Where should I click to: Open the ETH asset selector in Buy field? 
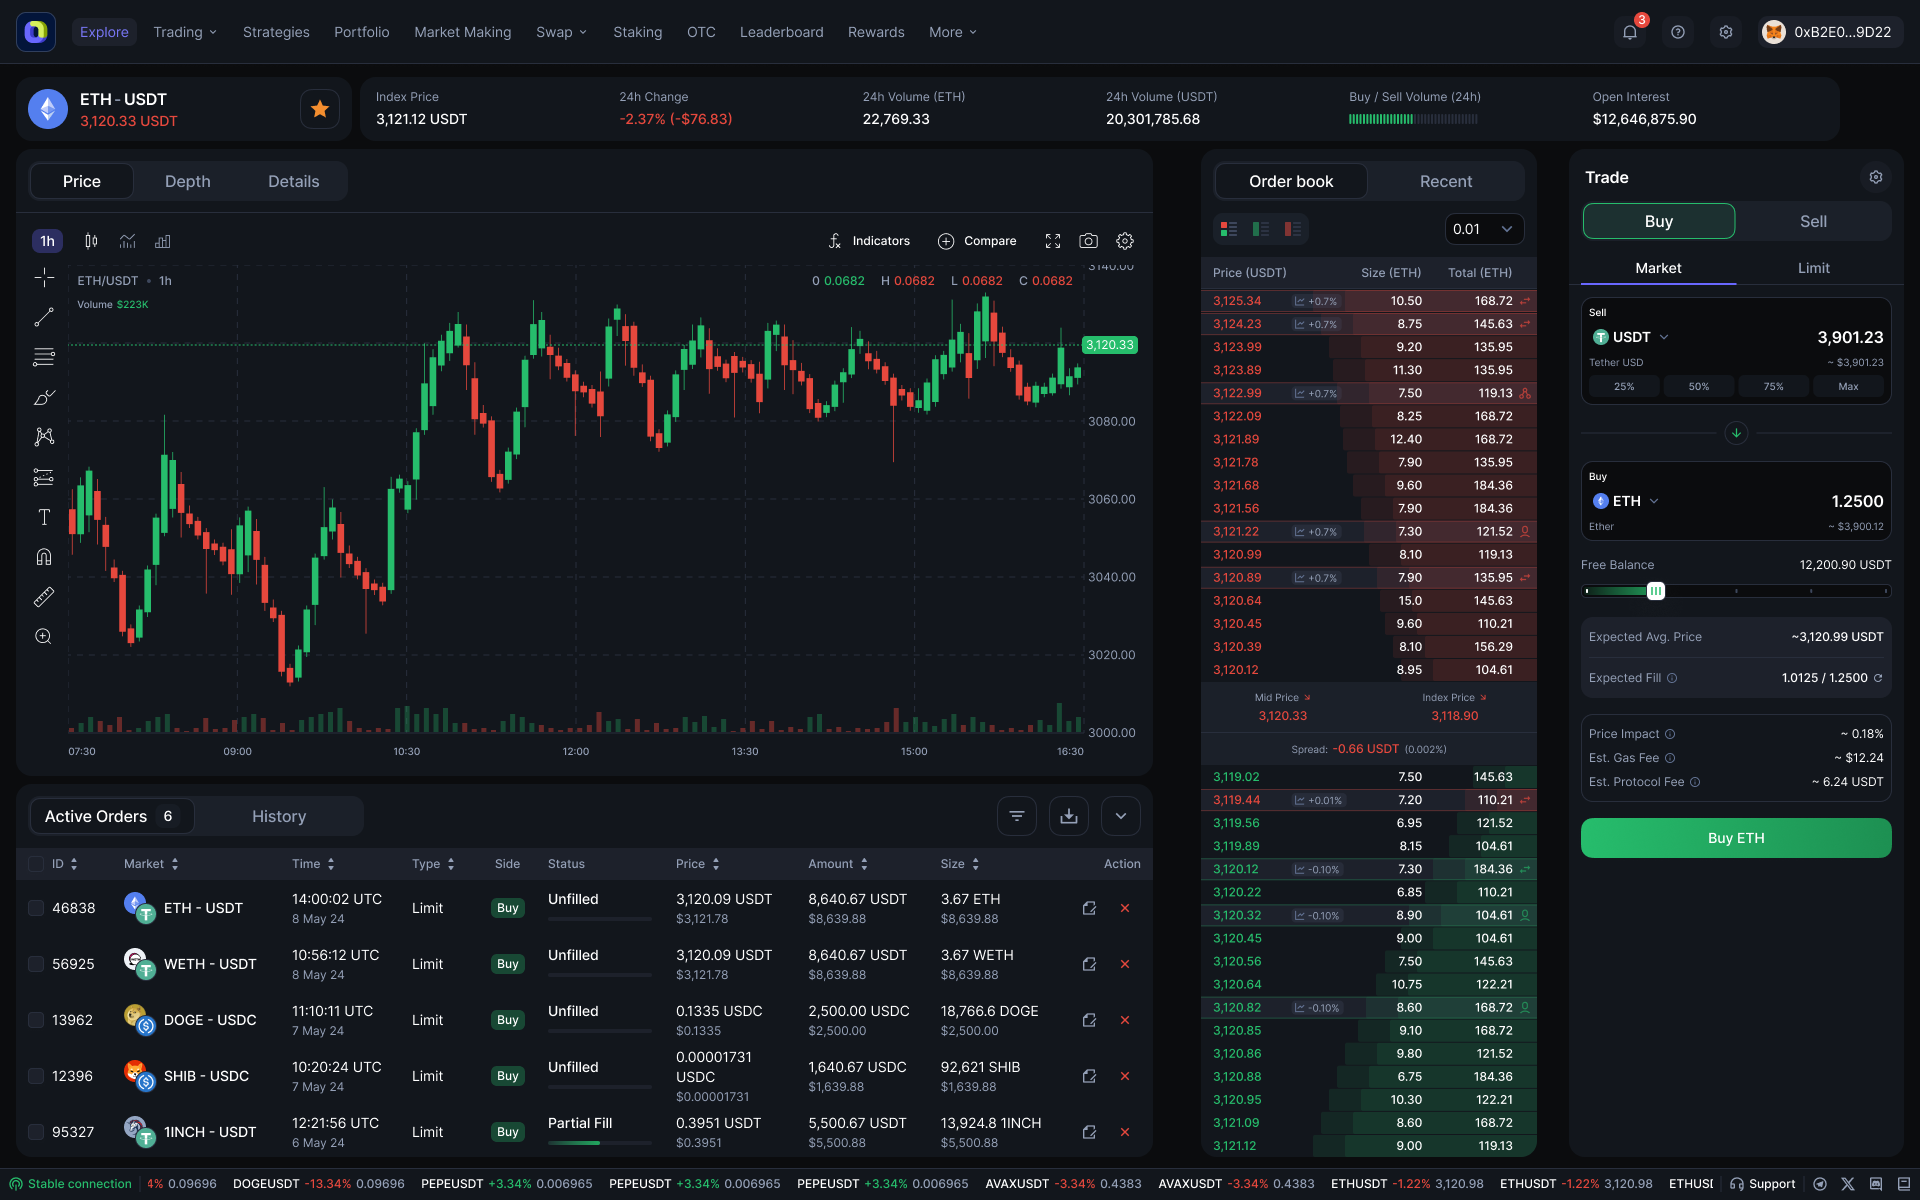coord(1626,501)
